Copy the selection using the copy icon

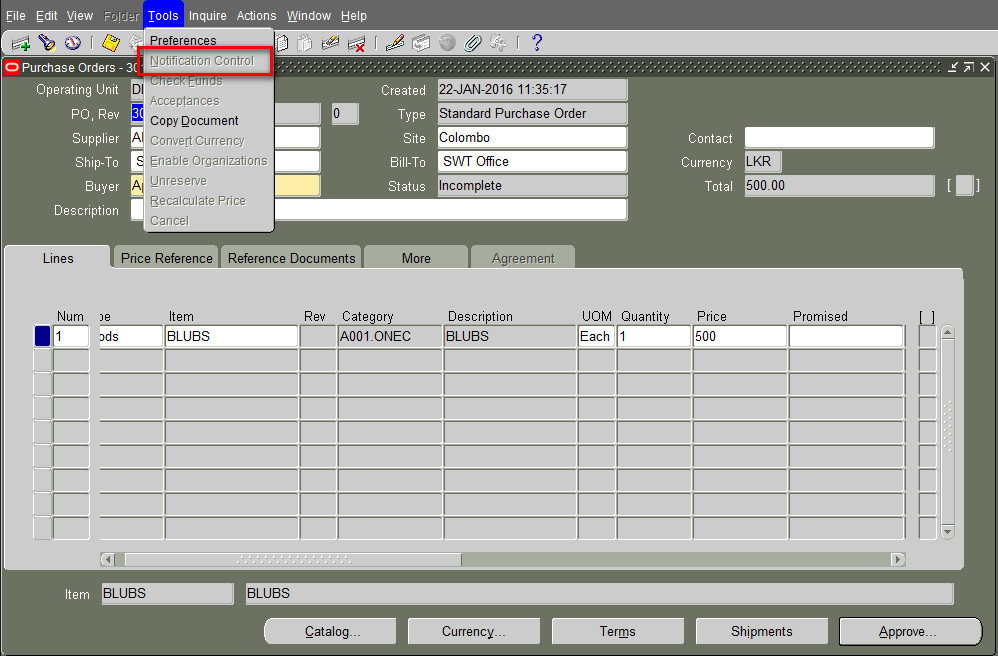pyautogui.click(x=283, y=43)
